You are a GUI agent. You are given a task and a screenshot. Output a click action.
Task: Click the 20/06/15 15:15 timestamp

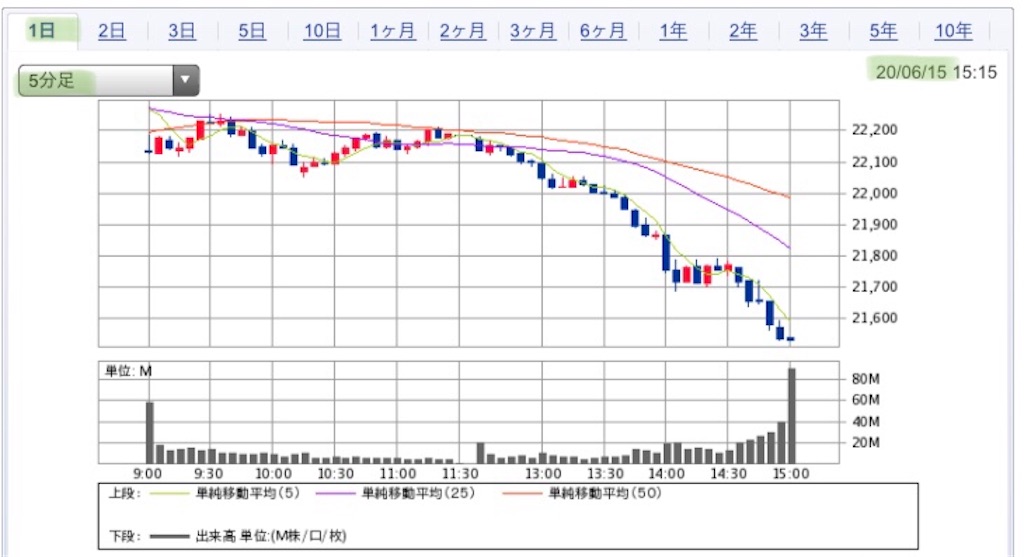(x=936, y=72)
